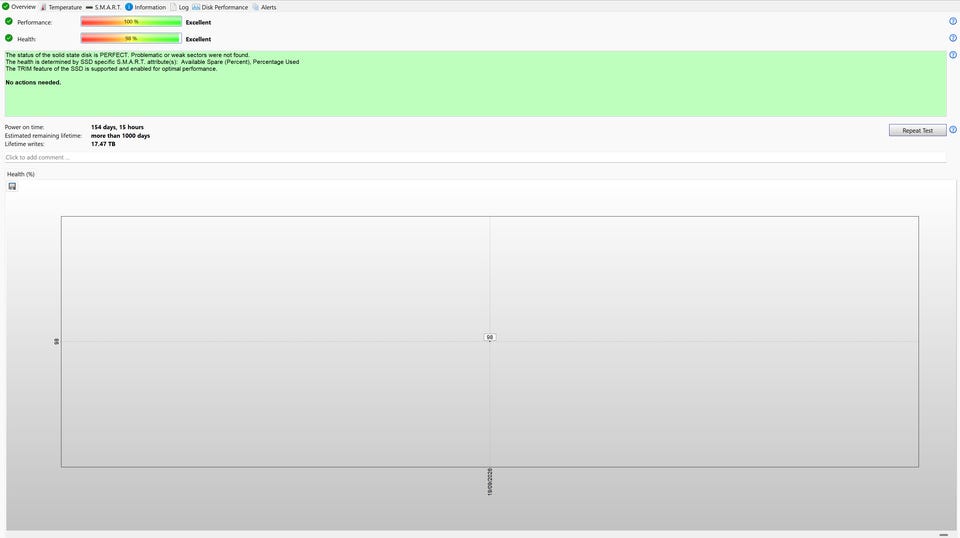The image size is (960, 538).
Task: Click the green checkmark icon beside Health
Action: pos(9,38)
